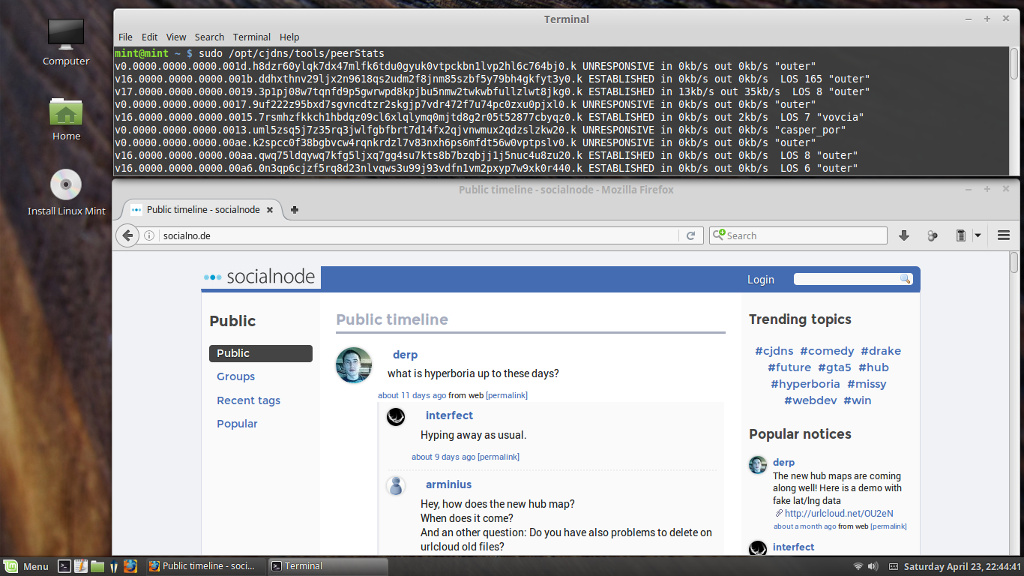The width and height of the screenshot is (1024, 576).
Task: Open Groups in the sidebar
Action: 236,377
